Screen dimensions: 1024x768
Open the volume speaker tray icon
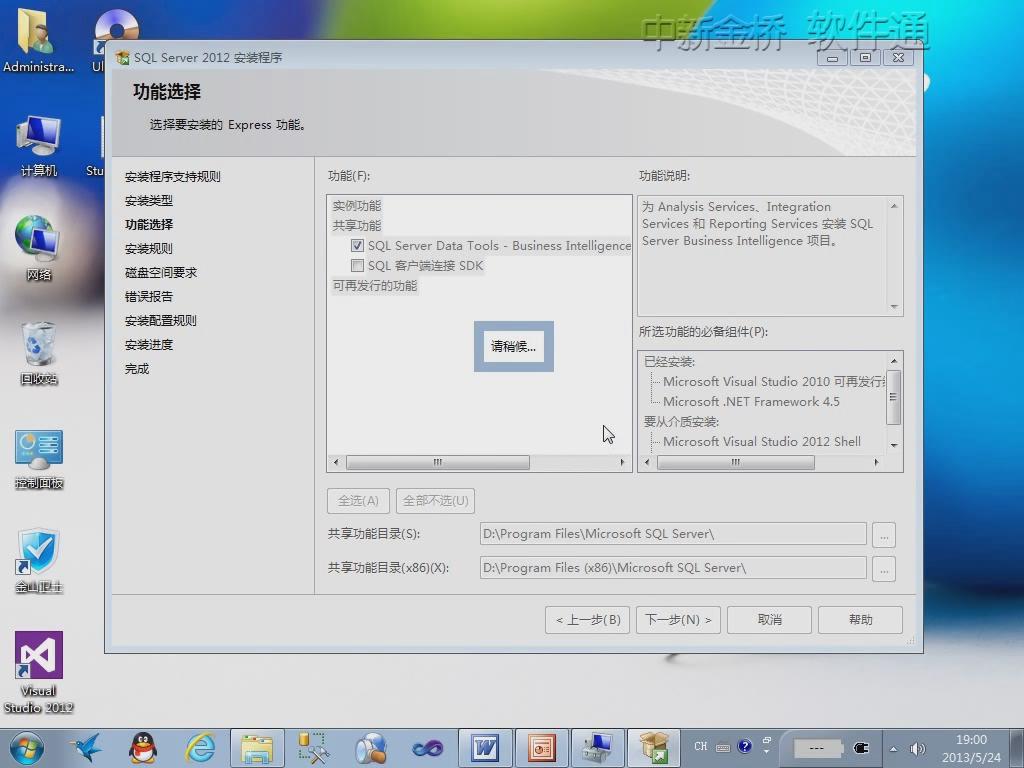(x=918, y=749)
